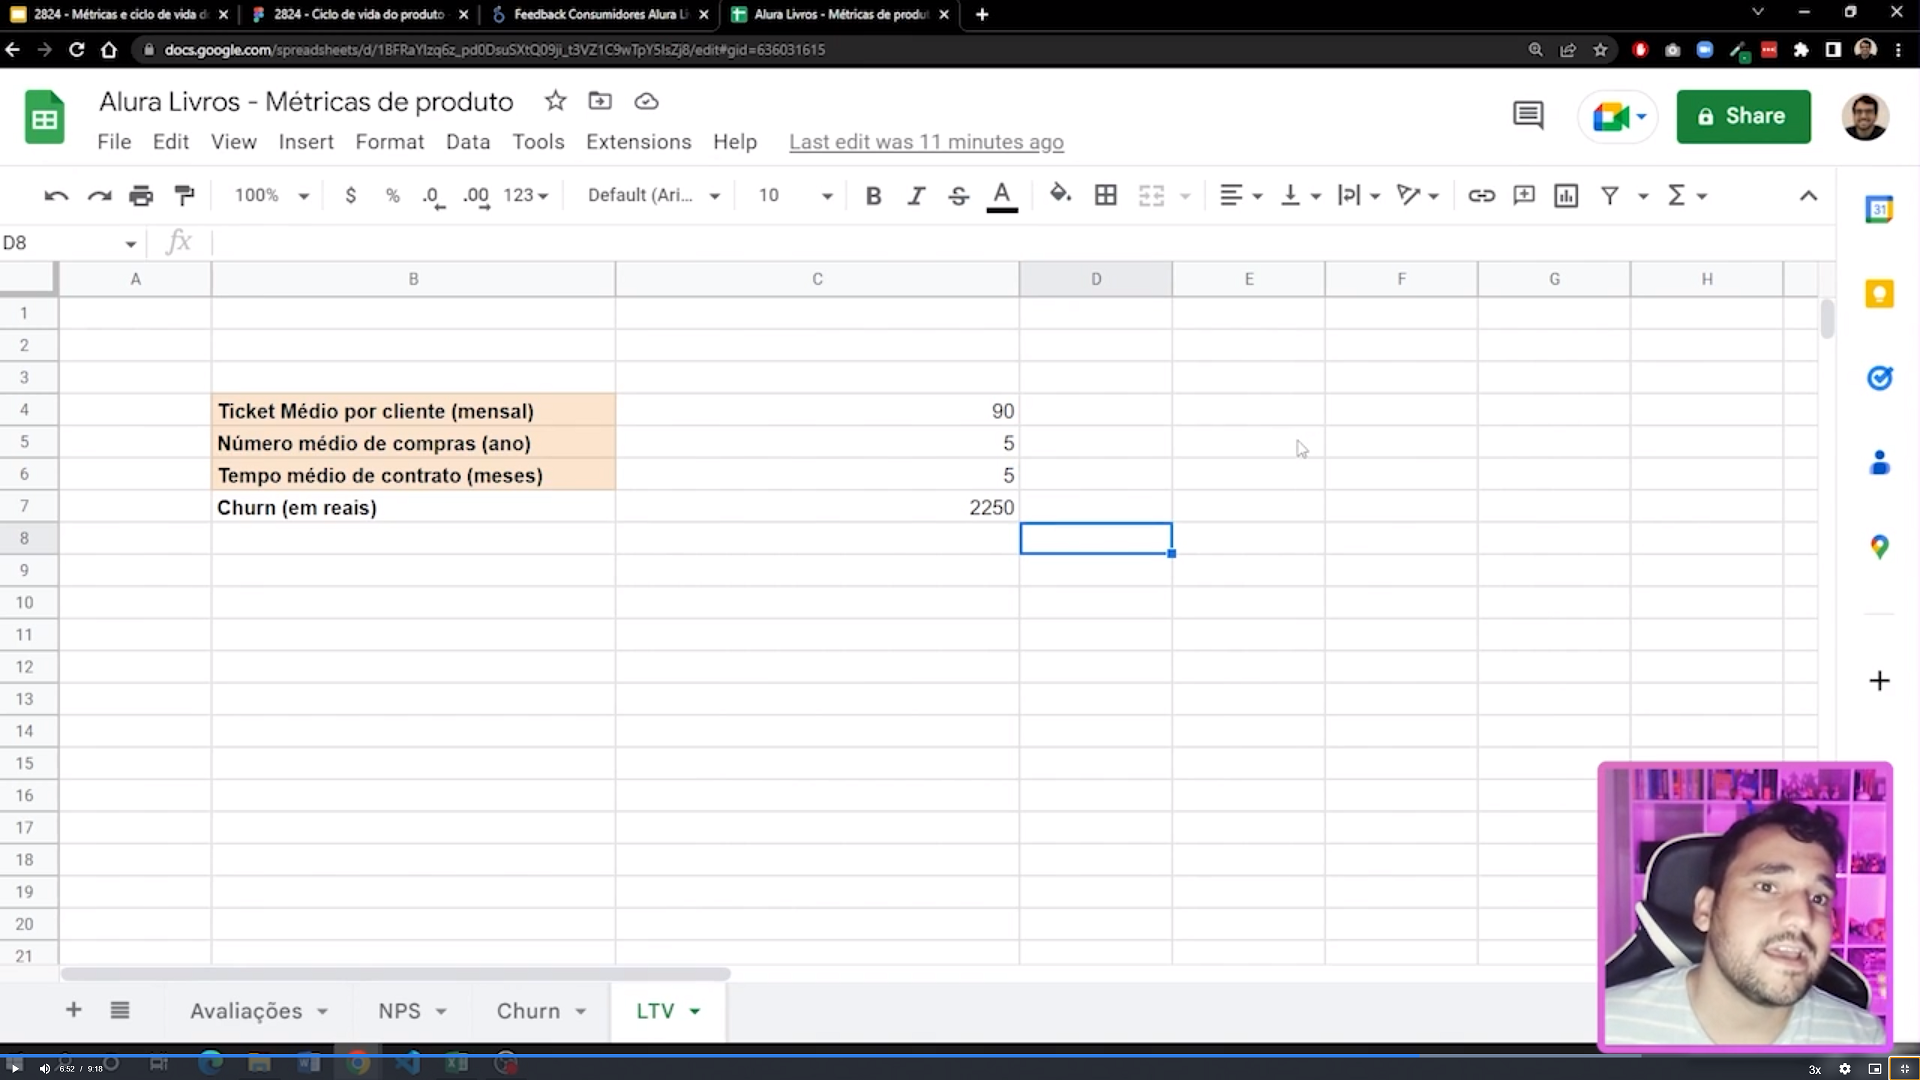Switch to the NPS sheet tab

(x=399, y=1011)
